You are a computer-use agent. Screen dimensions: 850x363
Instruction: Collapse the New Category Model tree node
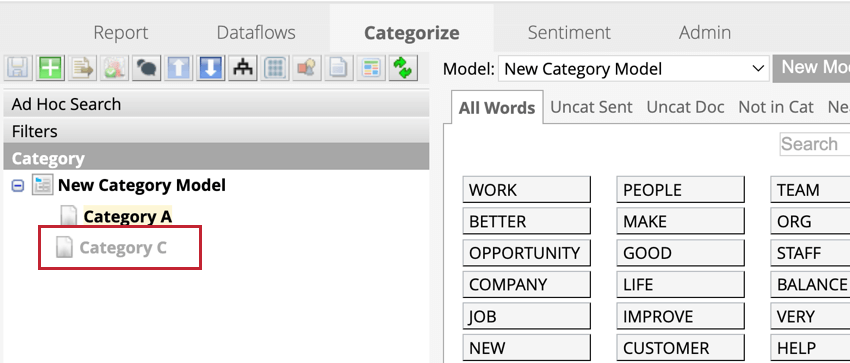(18, 186)
